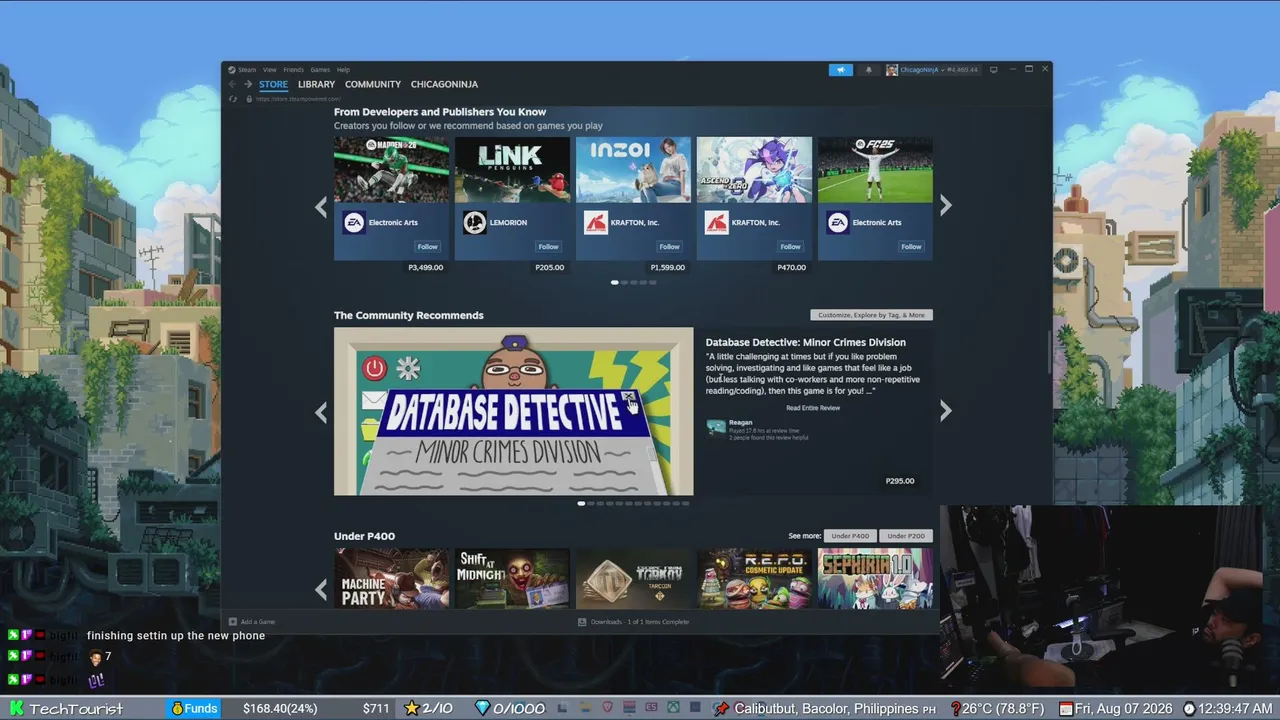The image size is (1280, 720).
Task: Go back with the Steam back arrow
Action: (x=232, y=84)
